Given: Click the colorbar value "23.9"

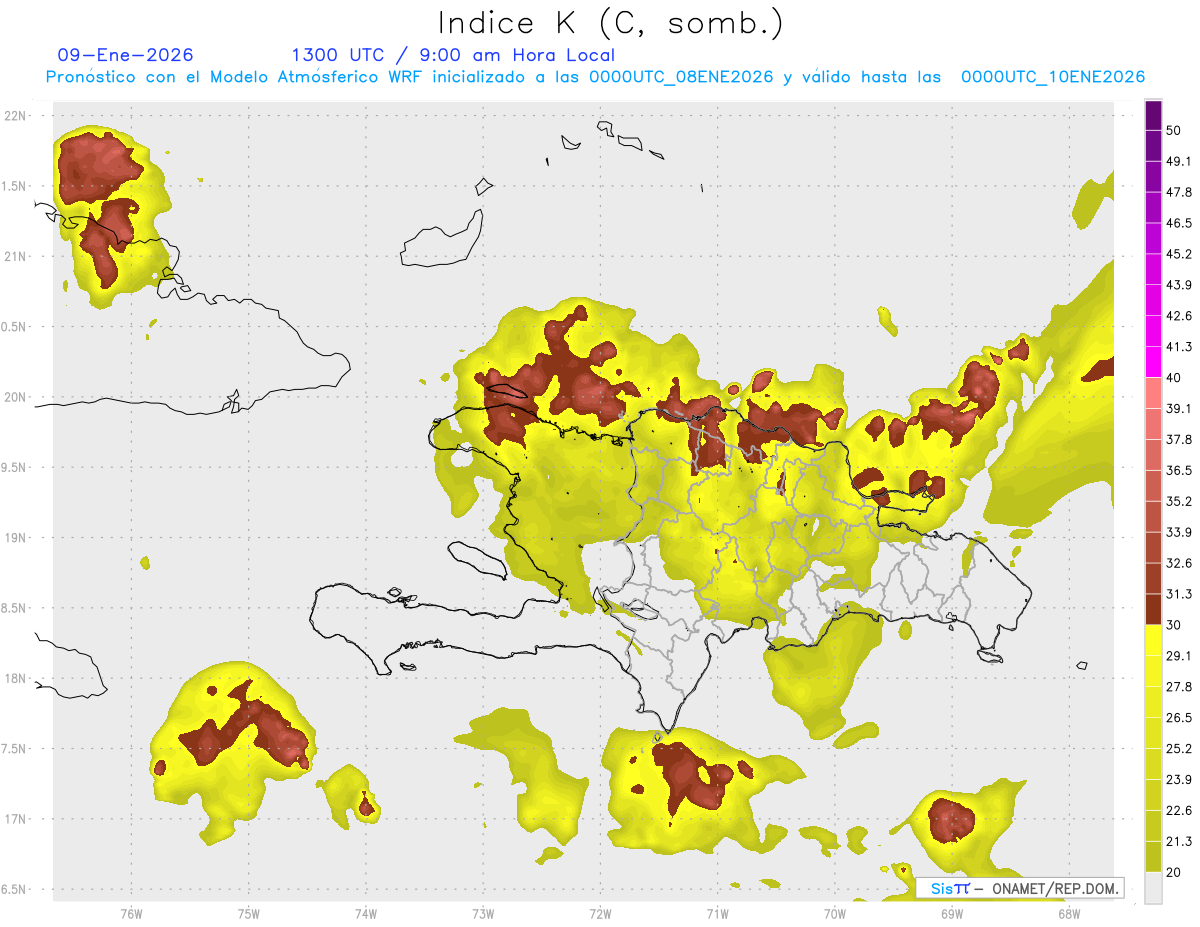Looking at the screenshot, I should click(x=1179, y=780).
